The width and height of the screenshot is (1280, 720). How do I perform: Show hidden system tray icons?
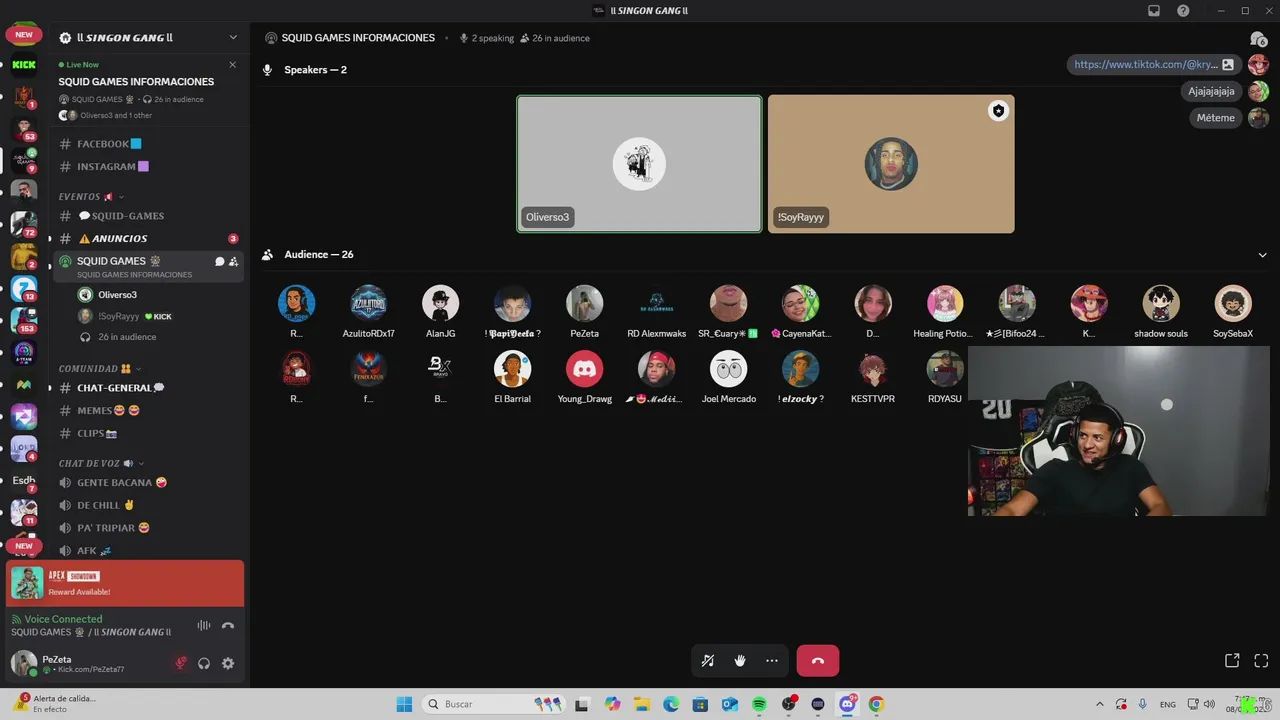(1100, 704)
